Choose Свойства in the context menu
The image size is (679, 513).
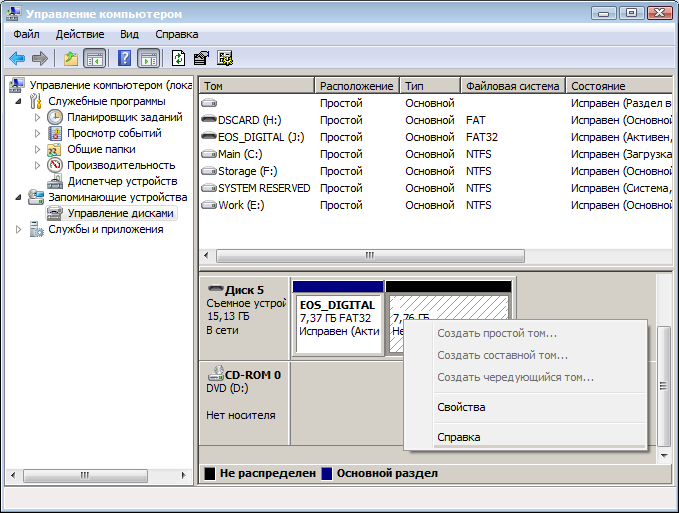tap(461, 407)
